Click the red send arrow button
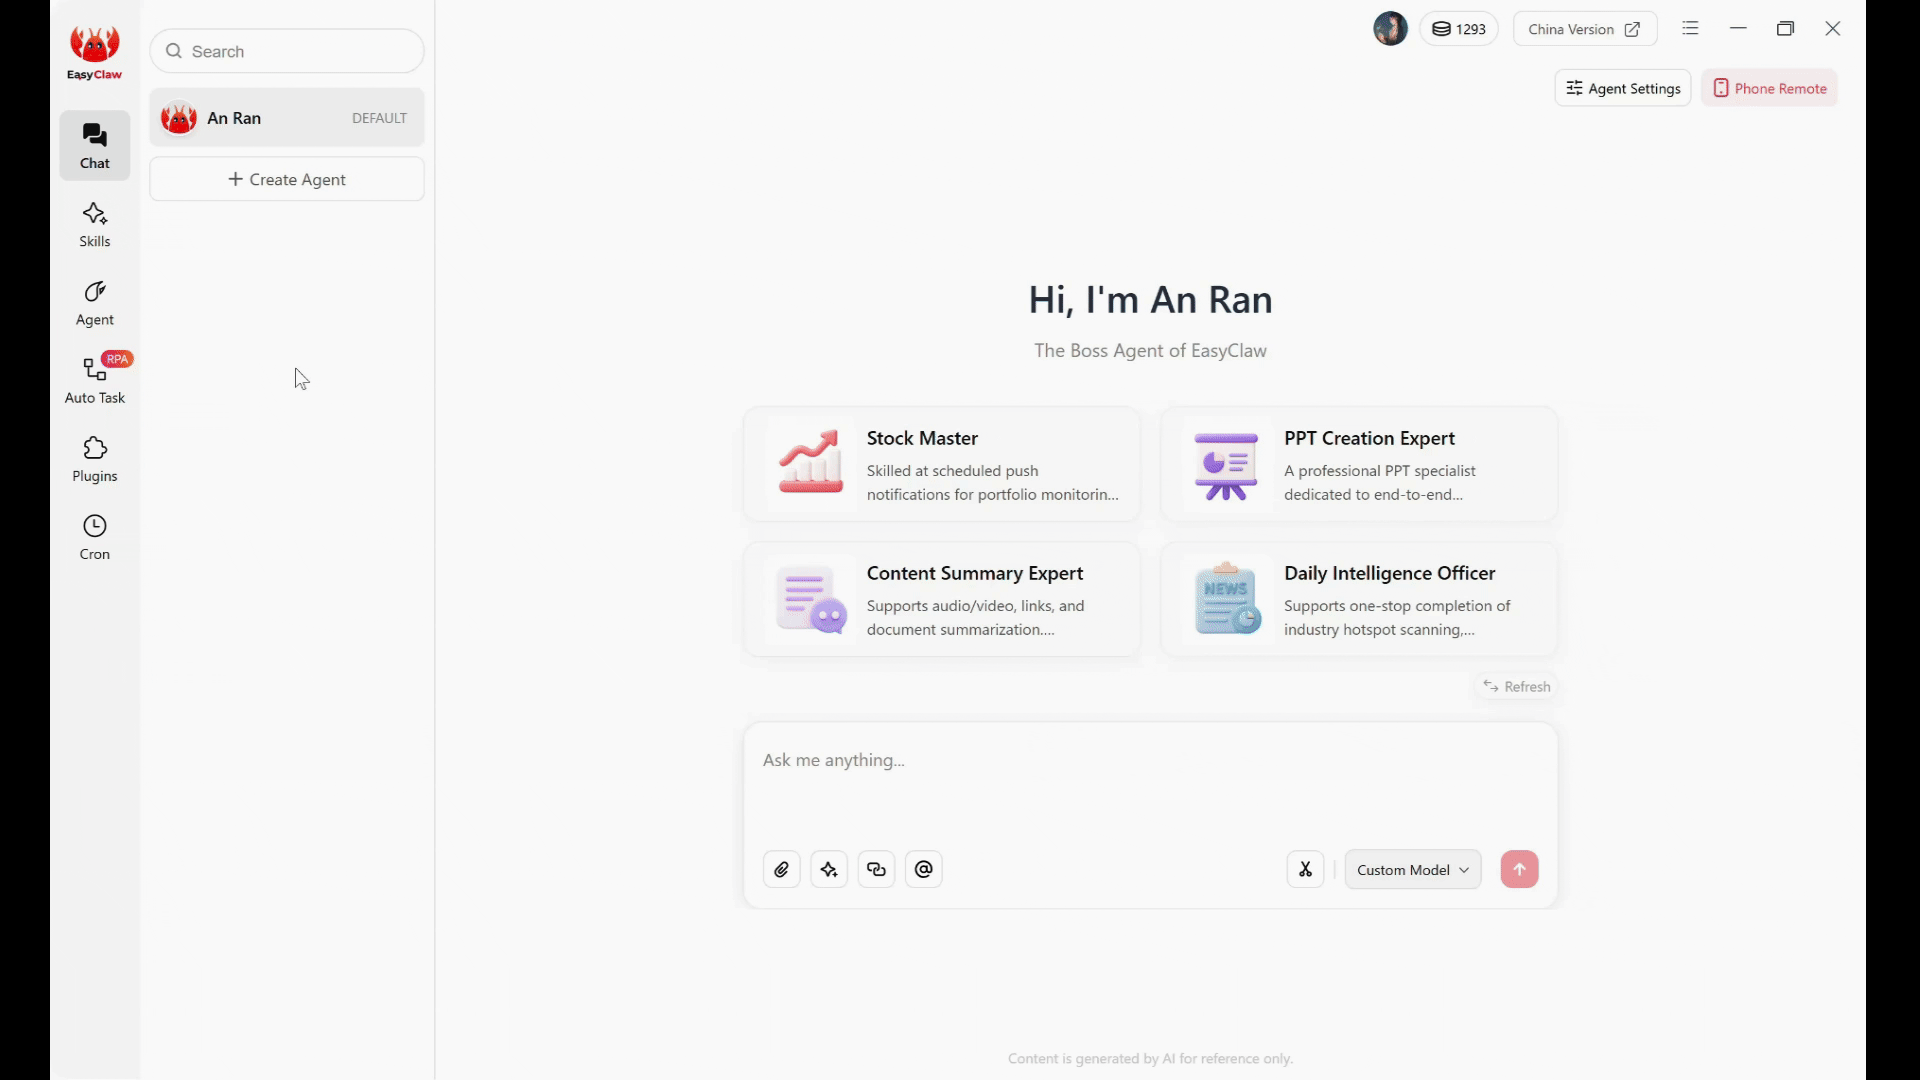 tap(1519, 870)
